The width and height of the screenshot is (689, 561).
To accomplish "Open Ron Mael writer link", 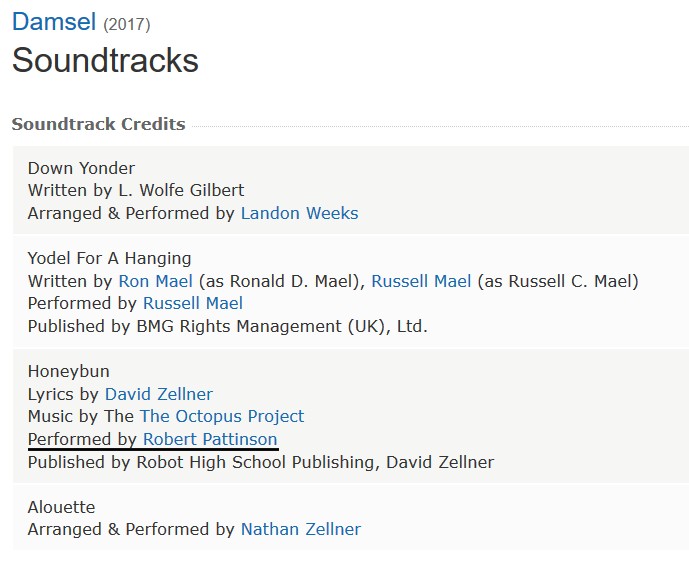I will (x=156, y=281).
